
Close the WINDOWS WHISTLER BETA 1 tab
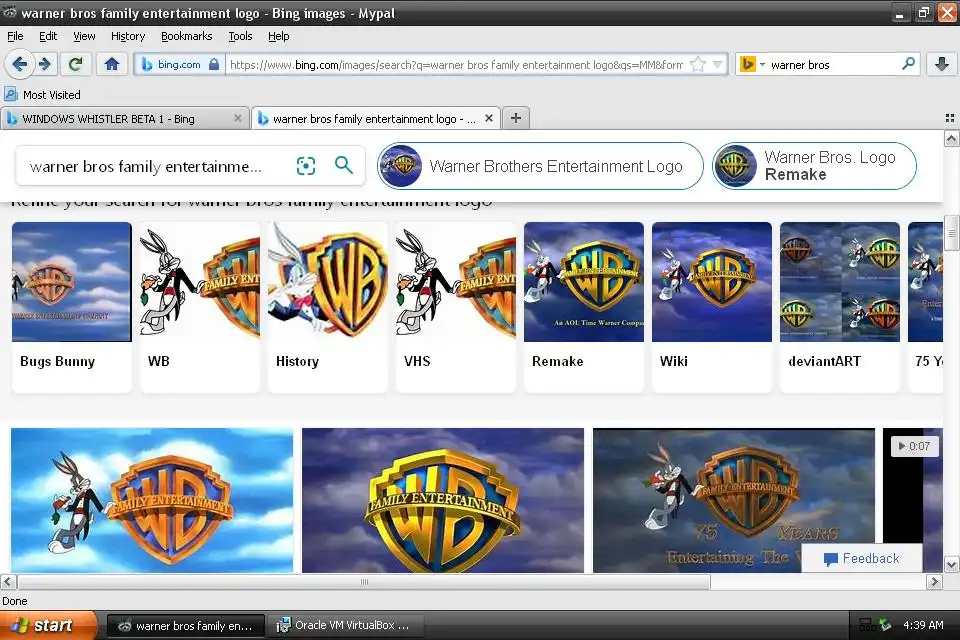[x=238, y=118]
